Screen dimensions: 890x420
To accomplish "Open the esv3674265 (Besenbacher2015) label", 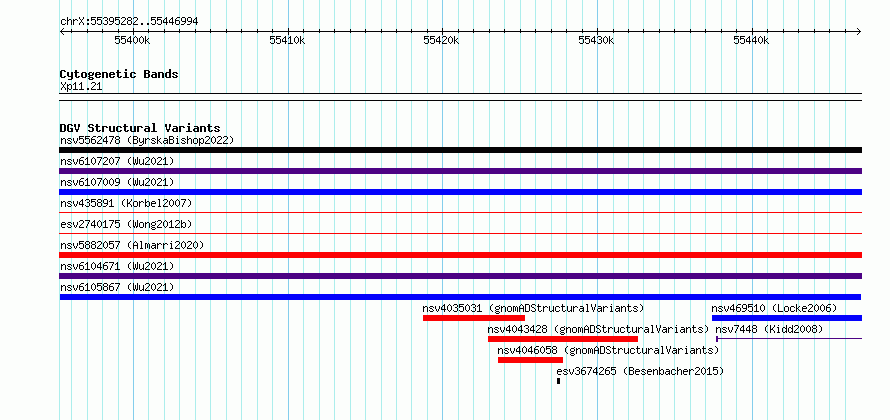I will pyautogui.click(x=640, y=371).
